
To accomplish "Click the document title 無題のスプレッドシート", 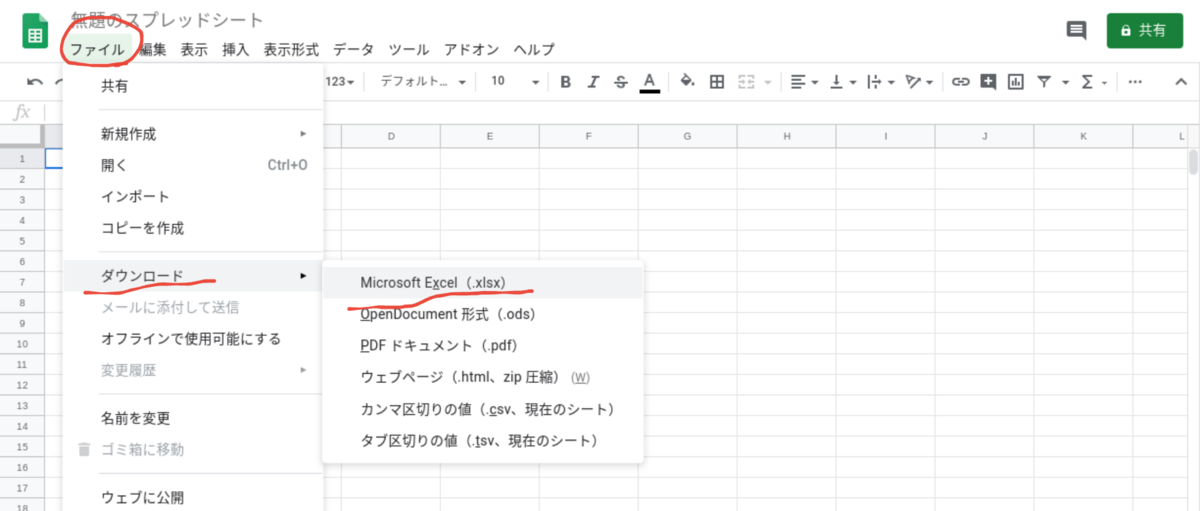I will [x=167, y=20].
